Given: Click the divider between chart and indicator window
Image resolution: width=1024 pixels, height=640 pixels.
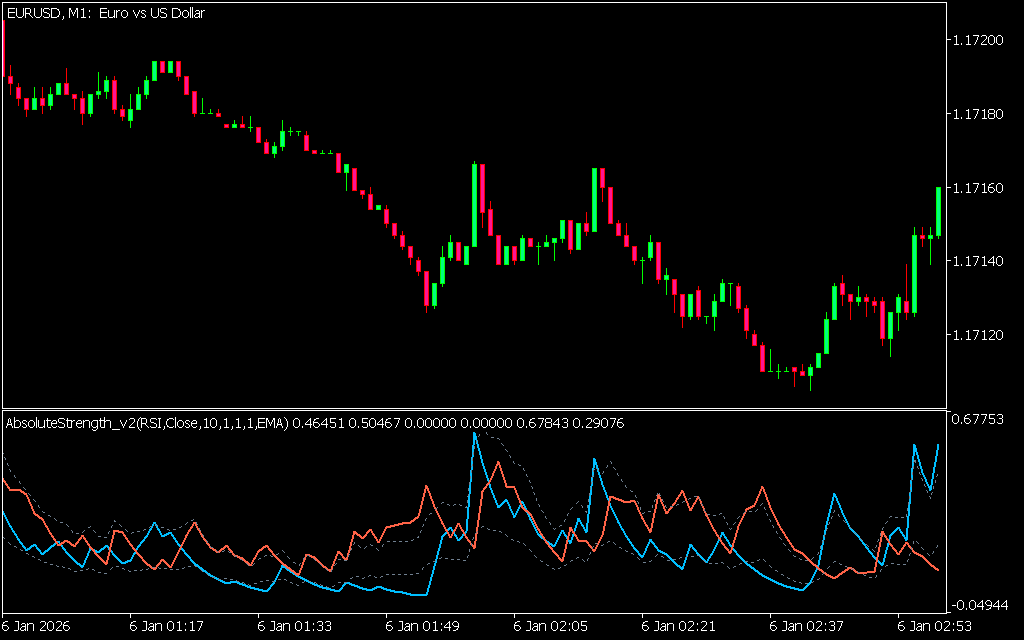Looking at the screenshot, I should click(472, 407).
